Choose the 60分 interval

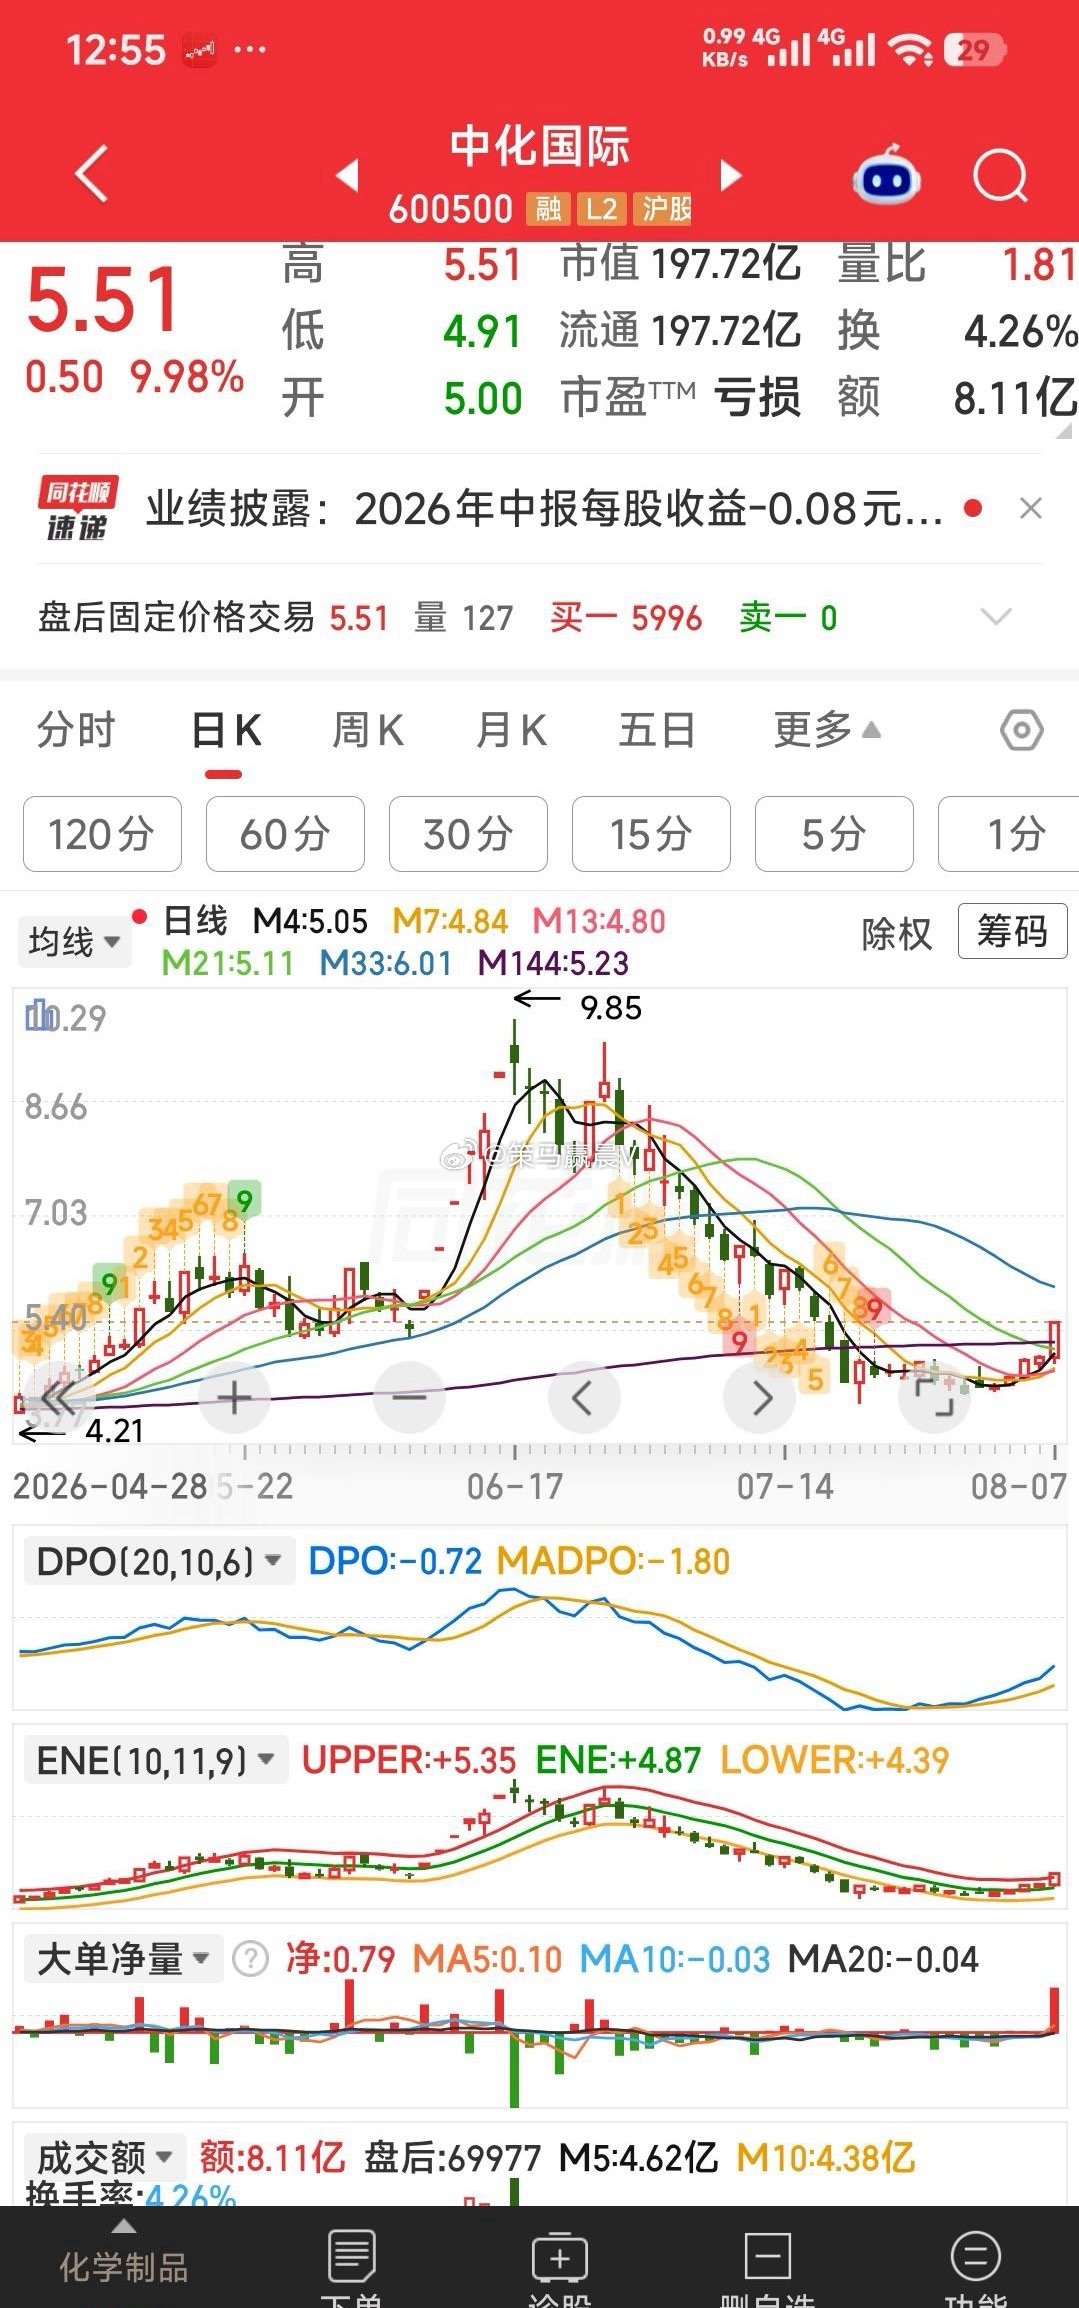pyautogui.click(x=285, y=834)
